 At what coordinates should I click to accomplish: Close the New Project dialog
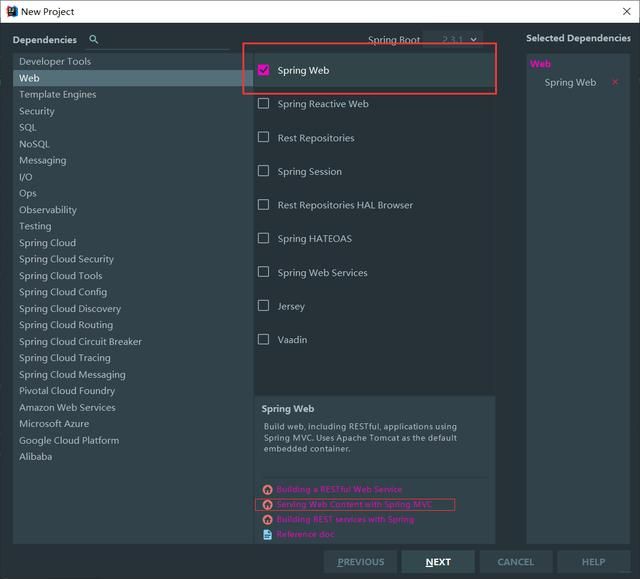point(627,11)
